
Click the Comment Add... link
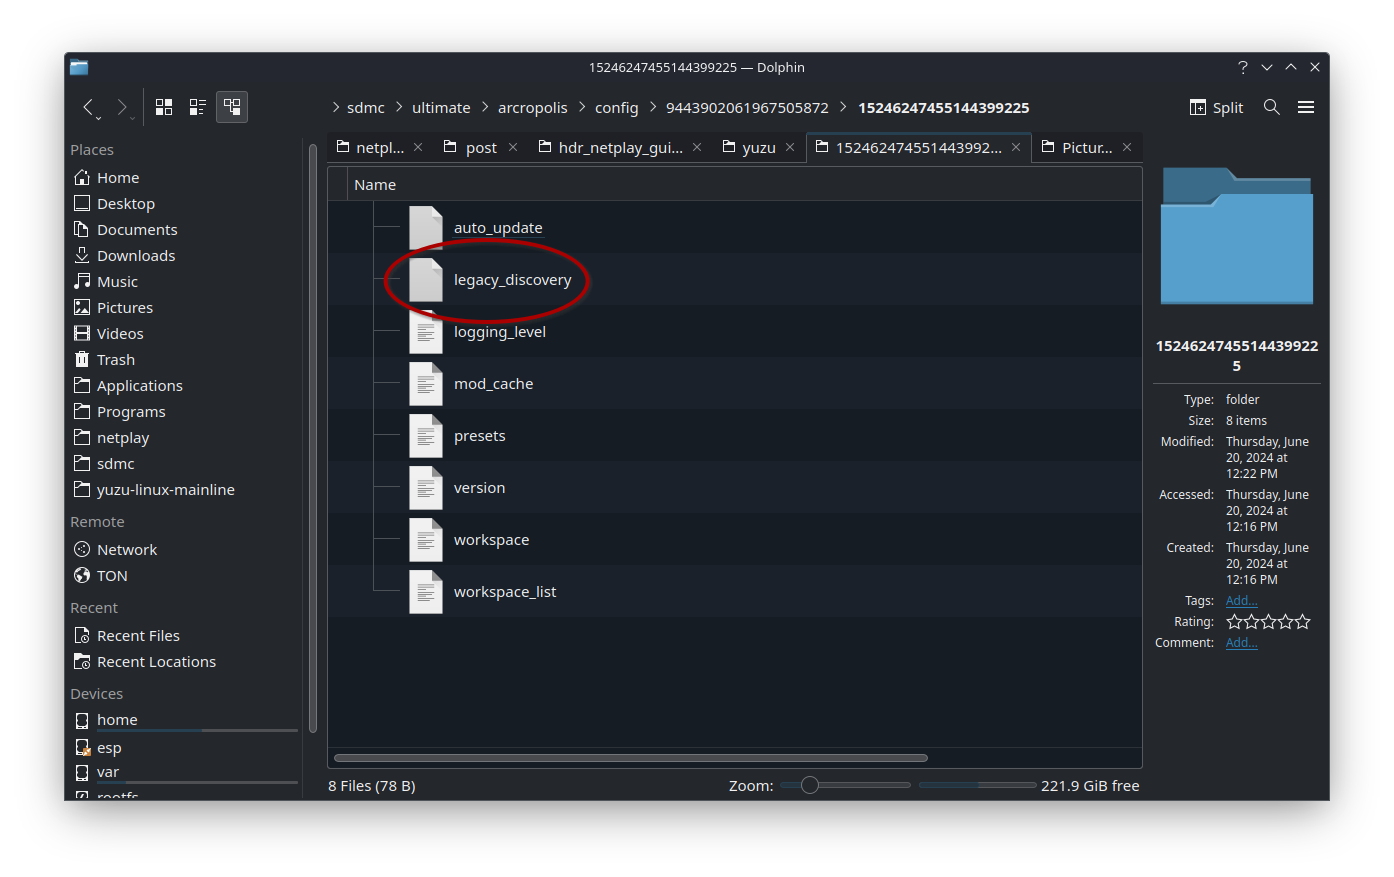click(x=1241, y=642)
